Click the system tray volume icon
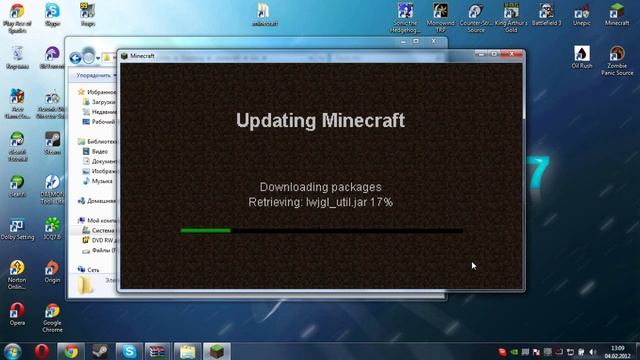The width and height of the screenshot is (640, 360). point(593,352)
